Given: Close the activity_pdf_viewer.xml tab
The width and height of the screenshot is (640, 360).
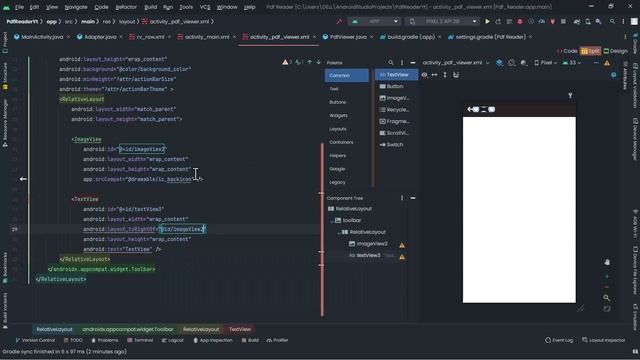Looking at the screenshot, I should (x=314, y=37).
